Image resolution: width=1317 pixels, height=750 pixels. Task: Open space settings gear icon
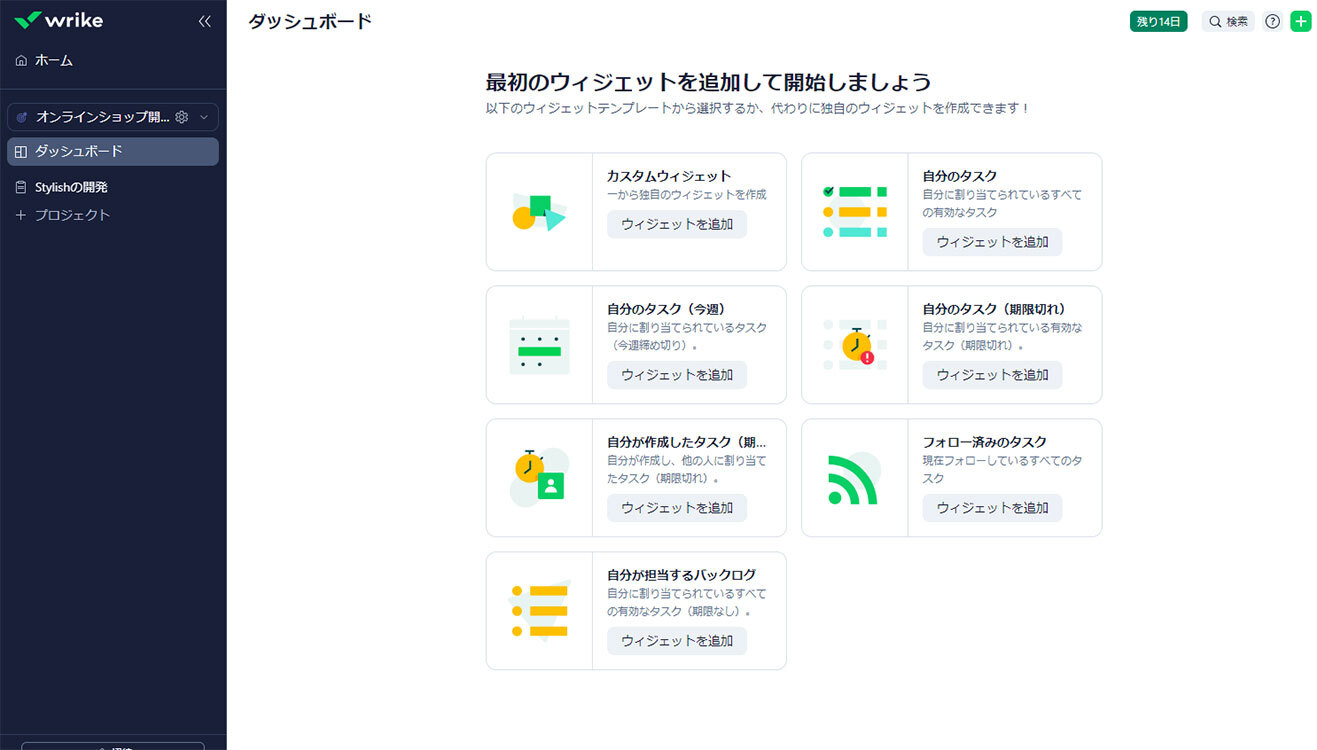pyautogui.click(x=182, y=117)
